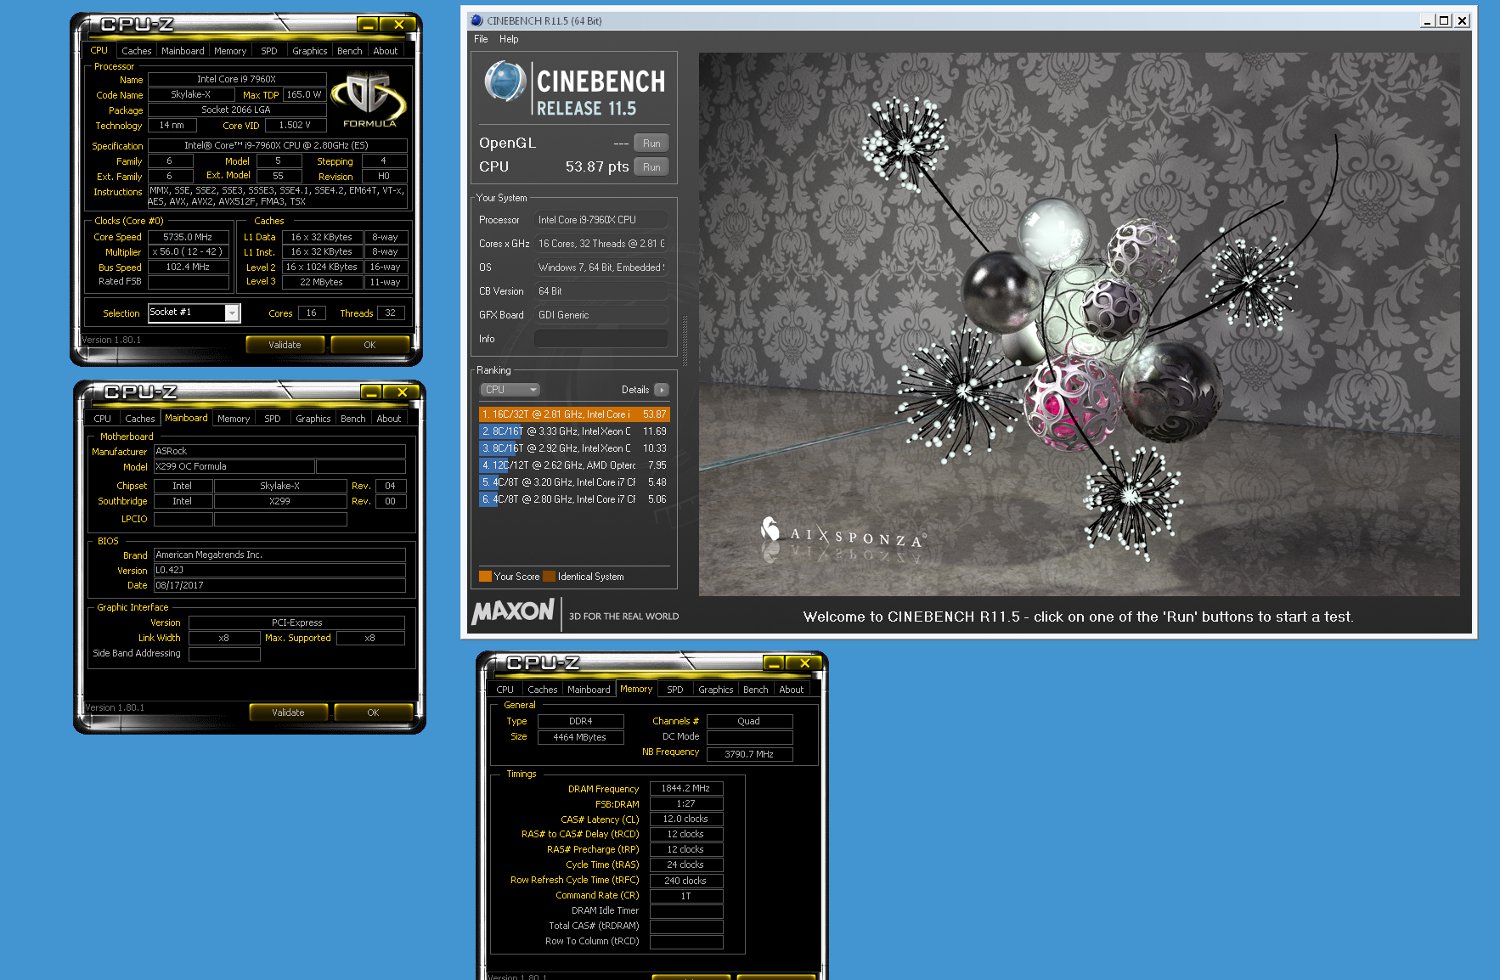1500x980 pixels.
Task: Open Graphics tab in top CPU-Z window
Action: pos(309,51)
